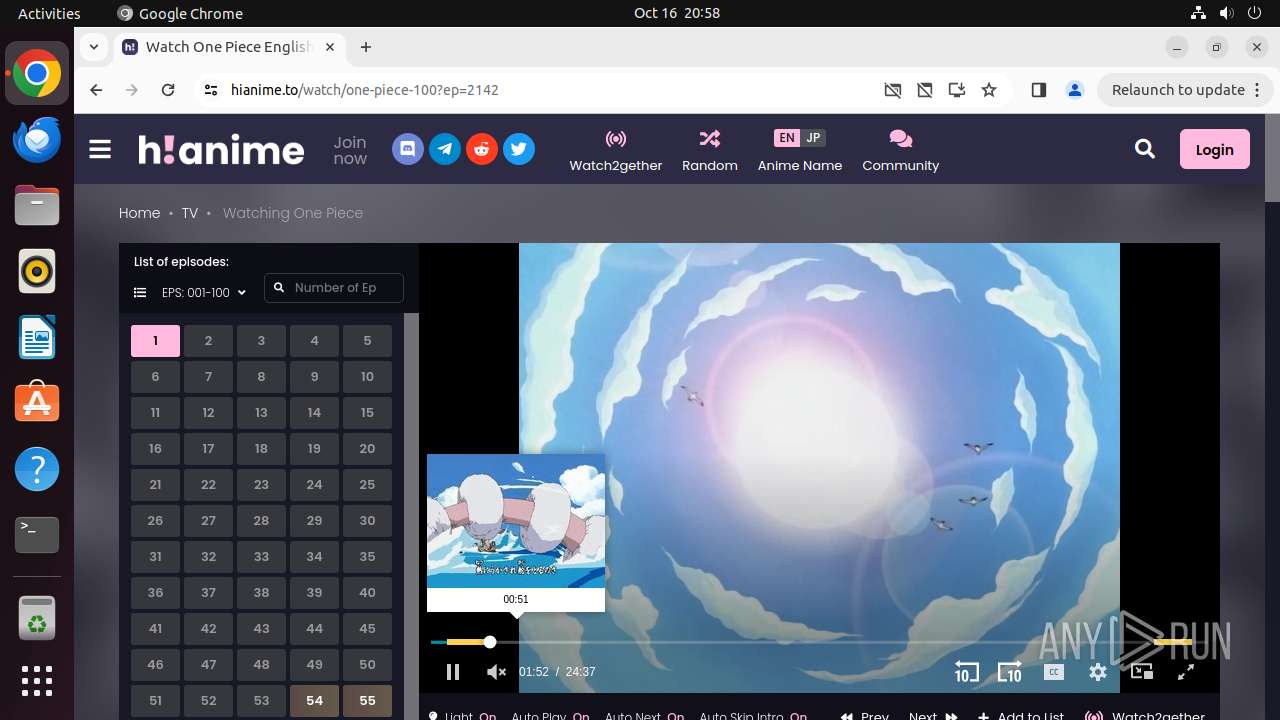This screenshot has width=1280, height=720.
Task: Select the Watch One Piece tab
Action: click(x=229, y=47)
